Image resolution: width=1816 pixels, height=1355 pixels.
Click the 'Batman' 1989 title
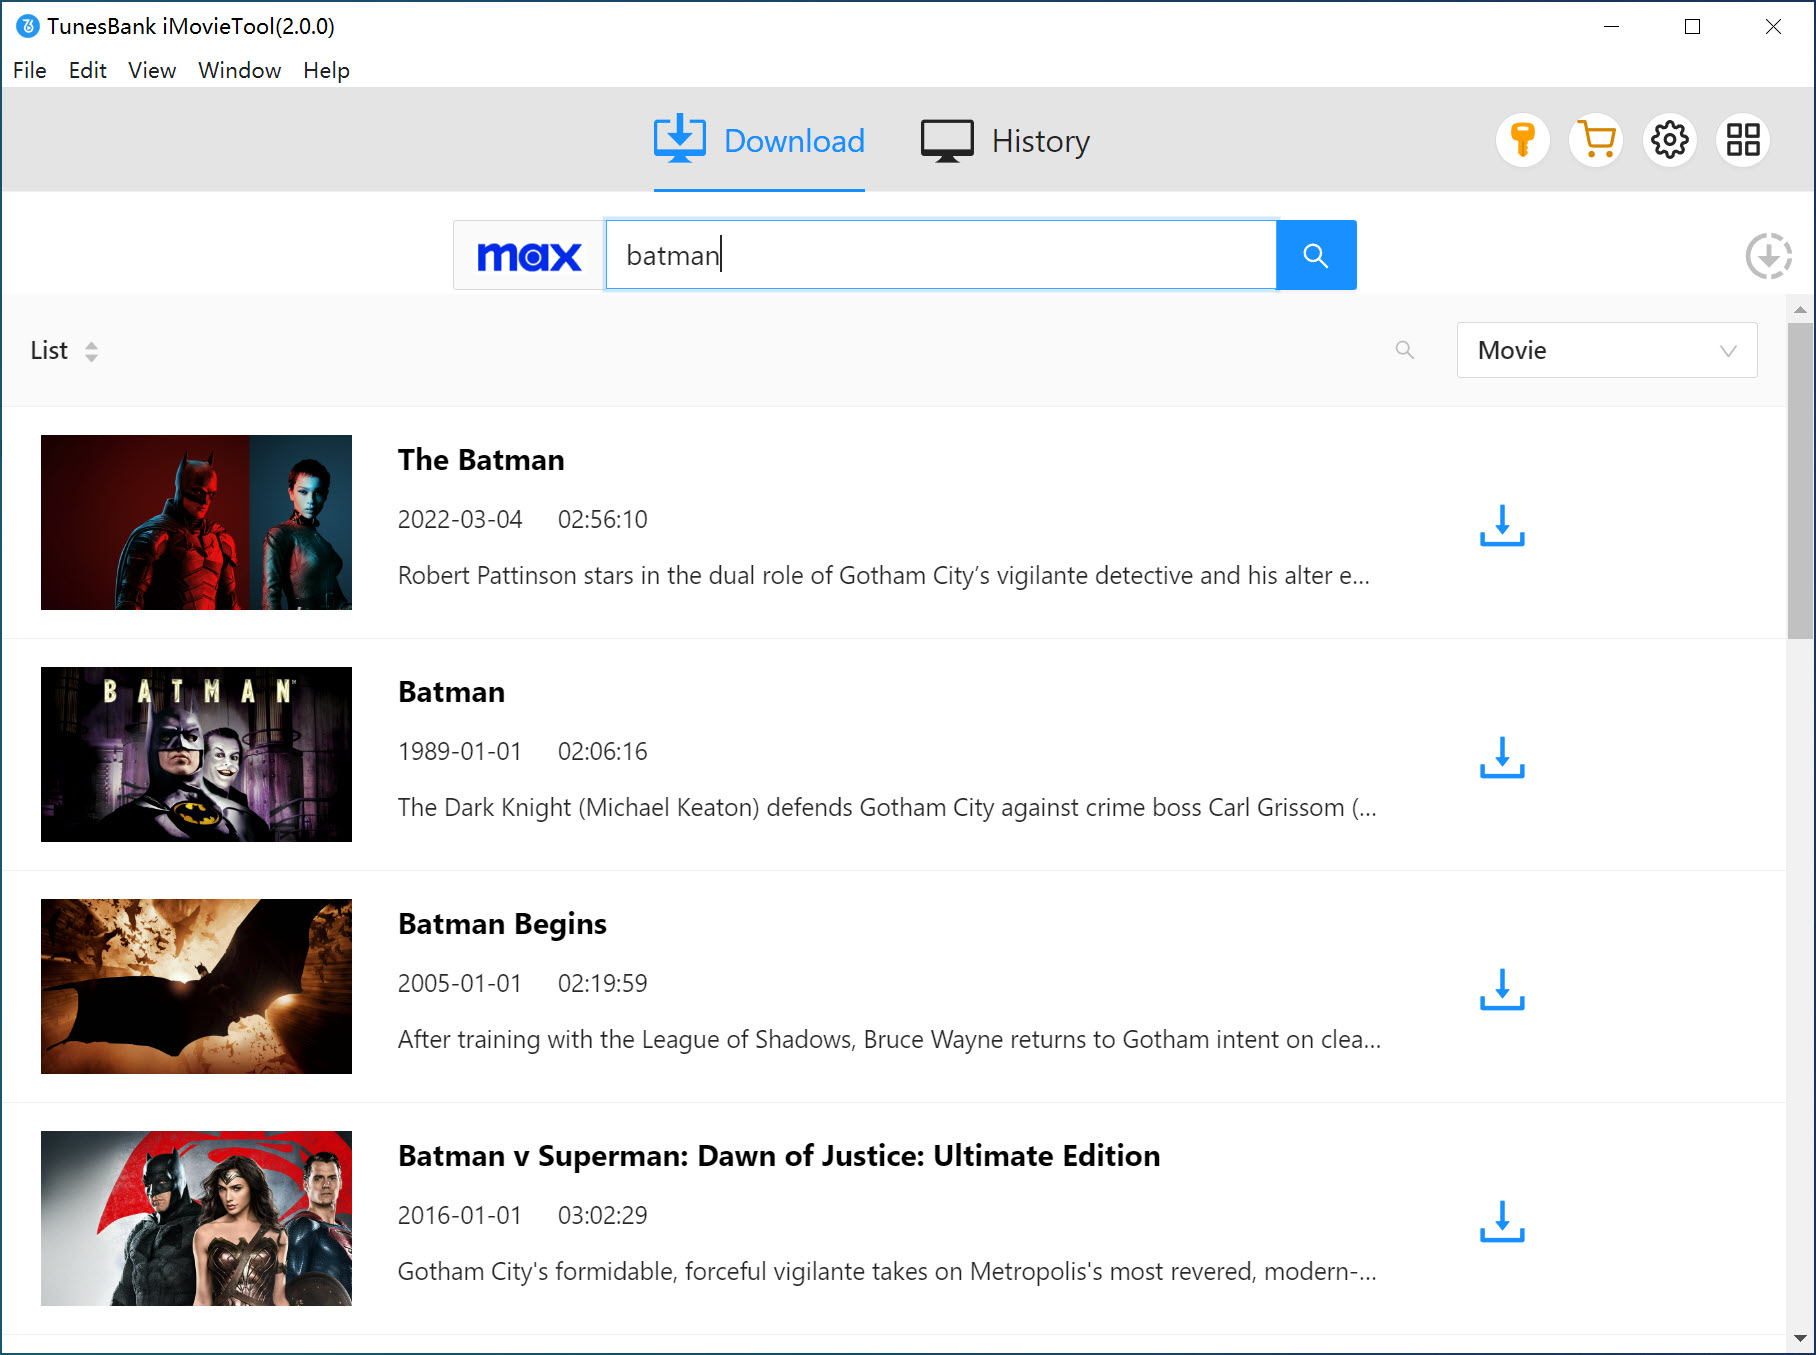pos(451,692)
